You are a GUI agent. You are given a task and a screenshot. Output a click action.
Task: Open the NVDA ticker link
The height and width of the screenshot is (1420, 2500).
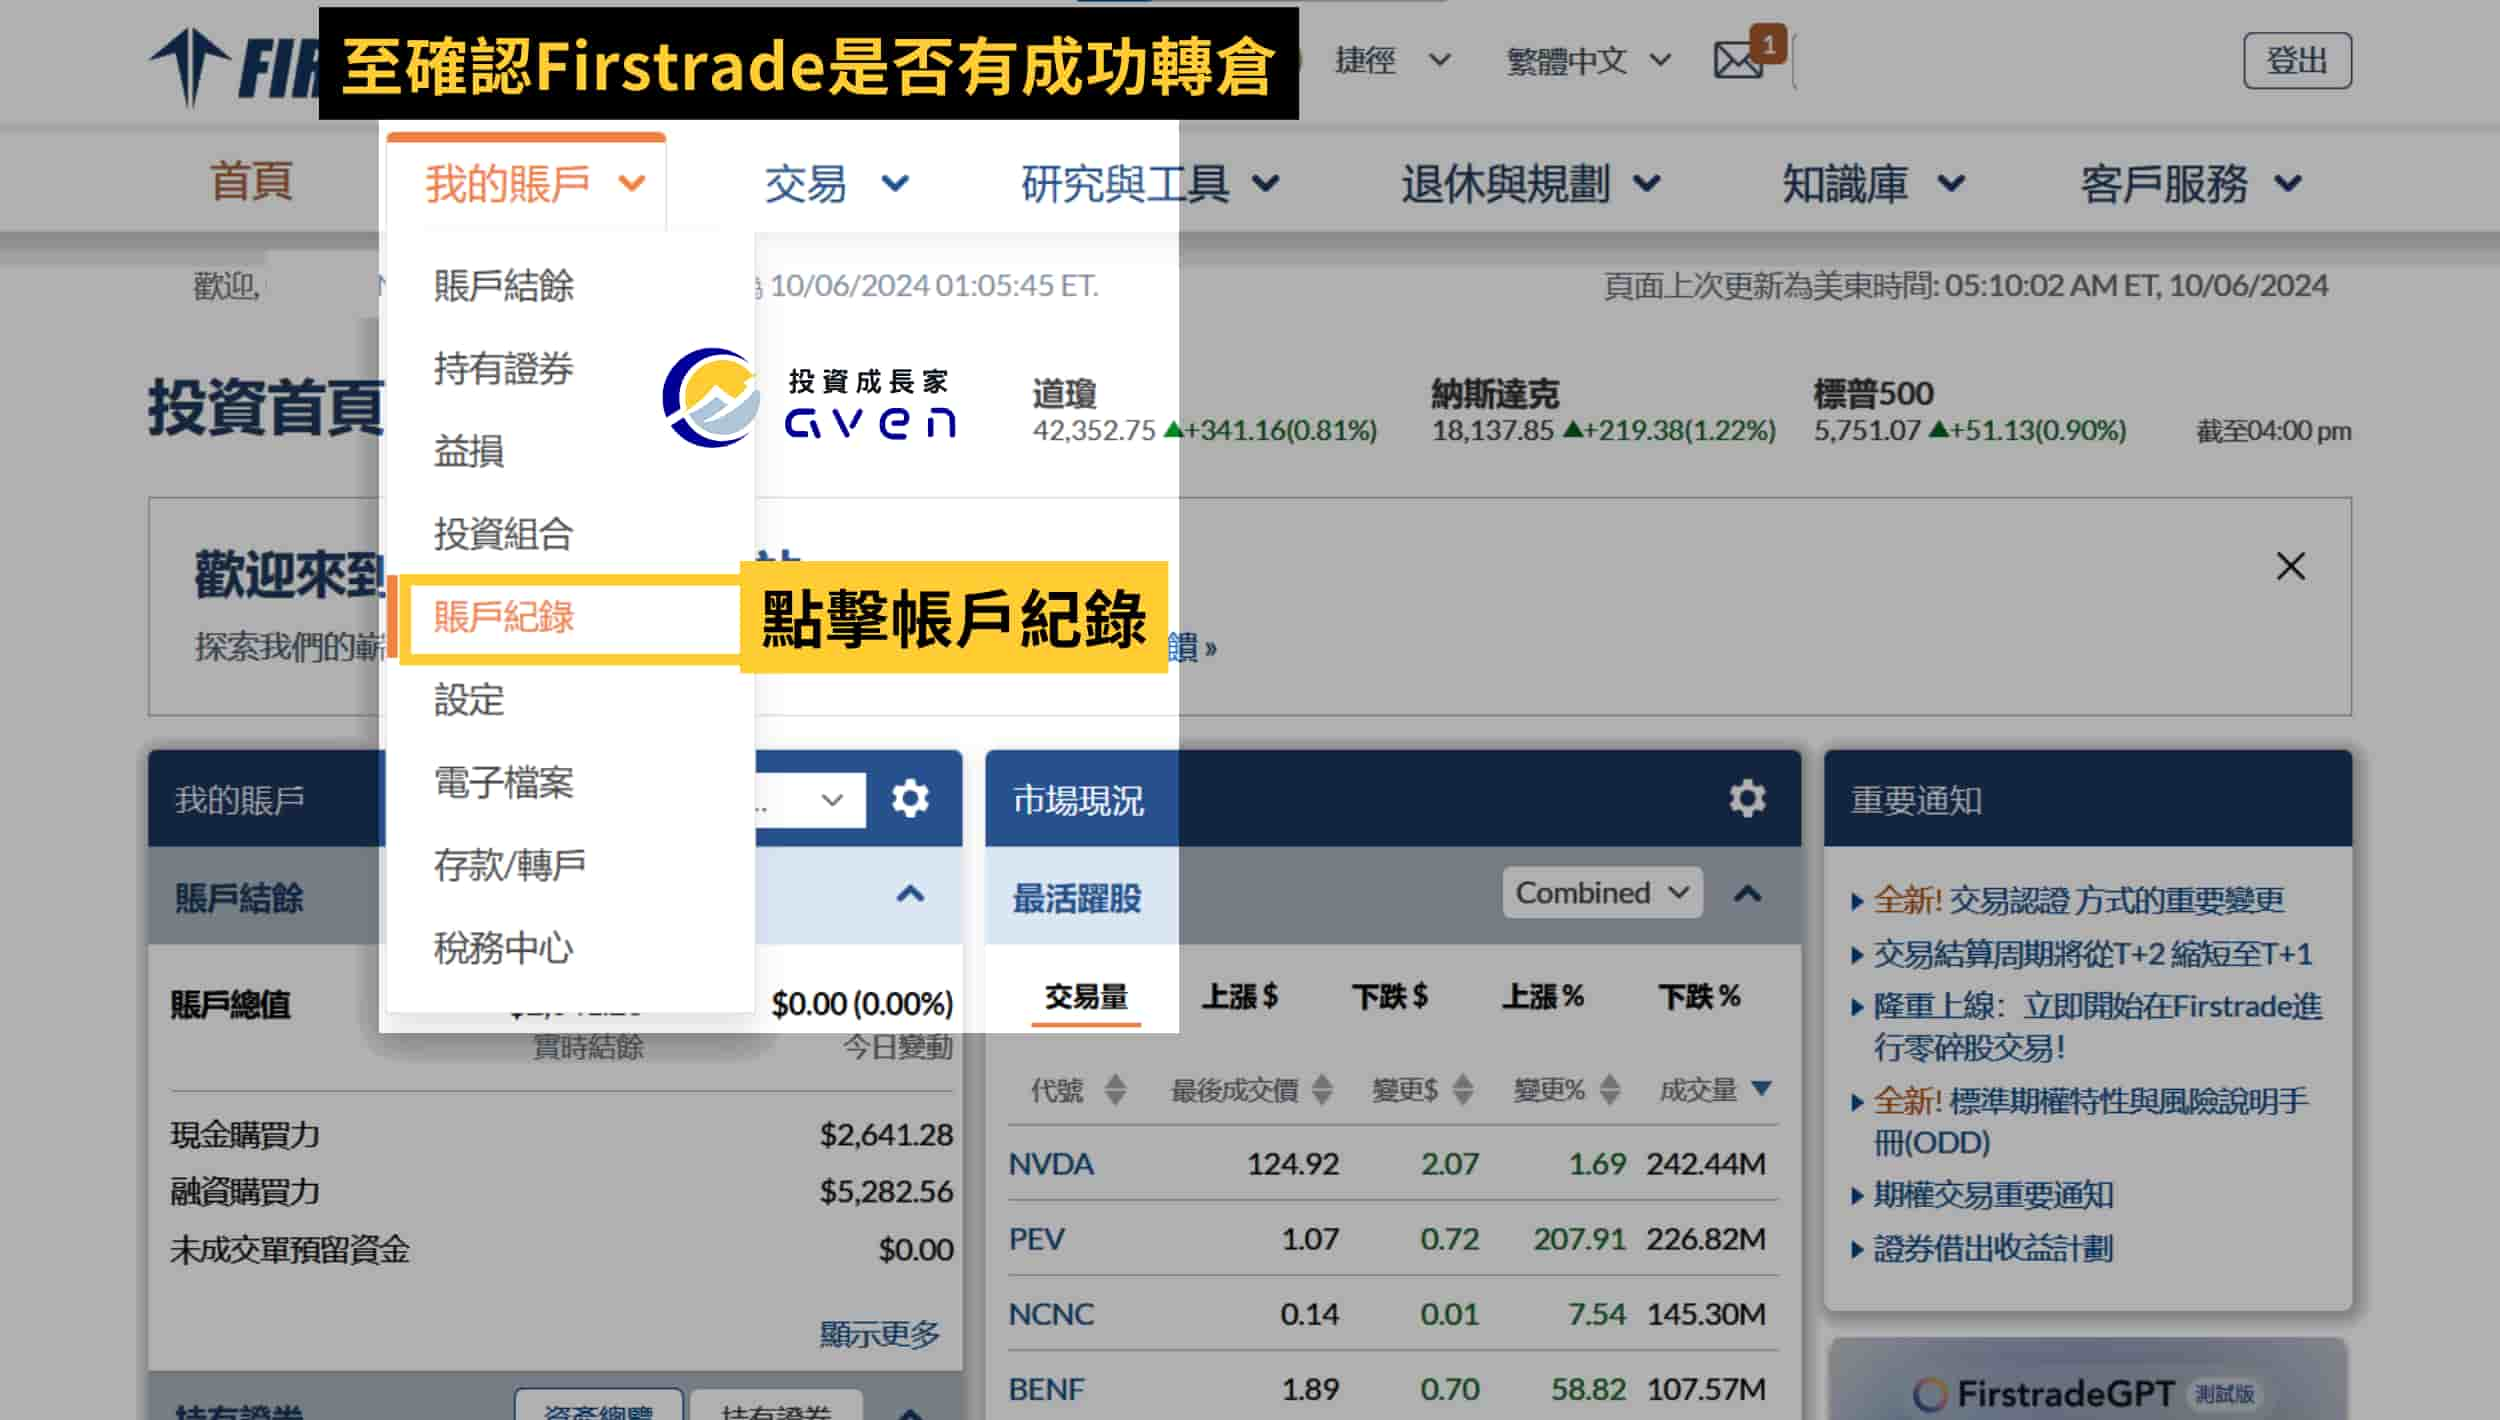tap(1051, 1164)
